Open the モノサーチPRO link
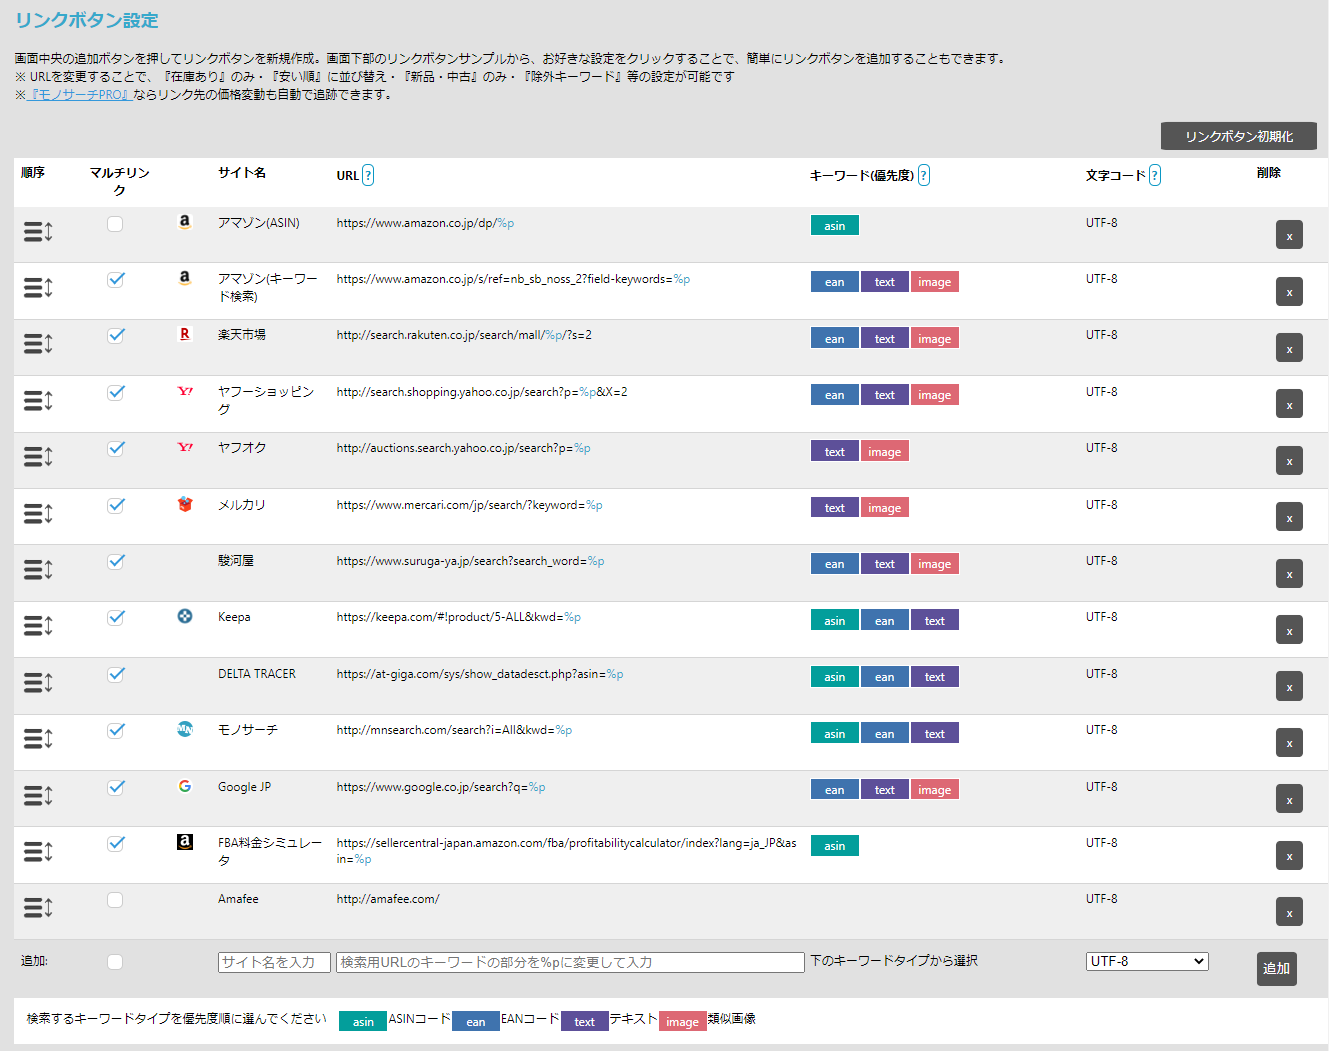The width and height of the screenshot is (1329, 1051). point(79,95)
